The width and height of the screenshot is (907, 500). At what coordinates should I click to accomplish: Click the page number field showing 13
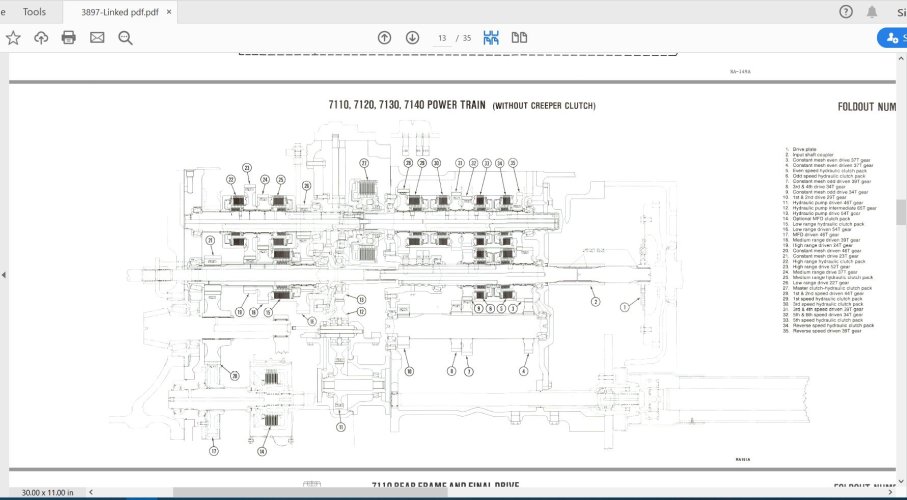(x=442, y=38)
